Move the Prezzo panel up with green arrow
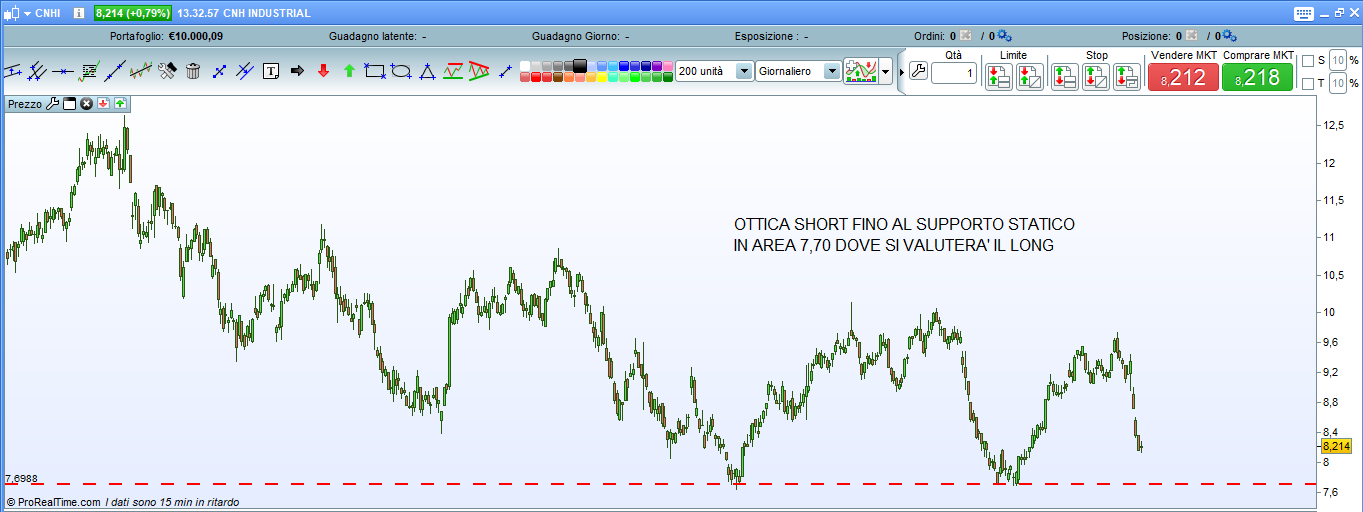The image size is (1363, 512). (x=120, y=103)
